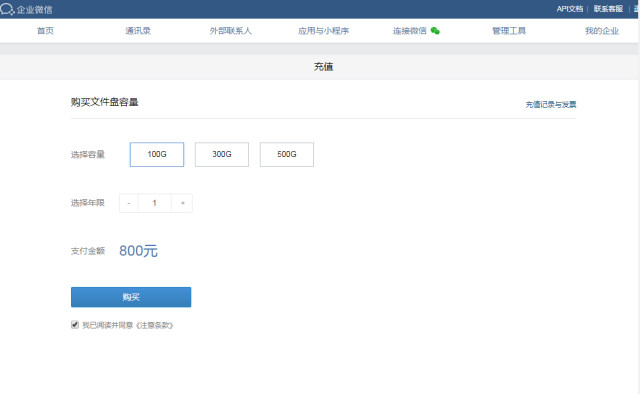Click the 选择年限 label
640x394 pixels.
pyautogui.click(x=88, y=203)
